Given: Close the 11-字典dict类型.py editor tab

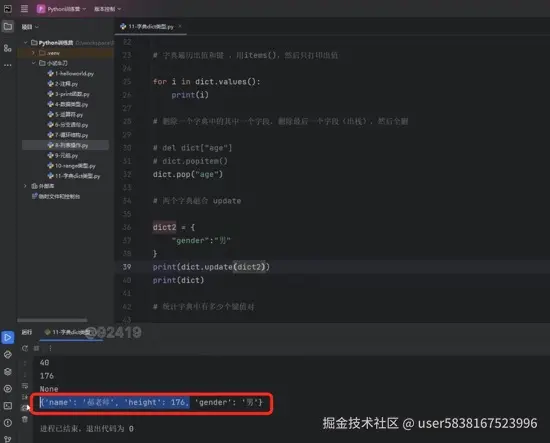Looking at the screenshot, I should [180, 26].
